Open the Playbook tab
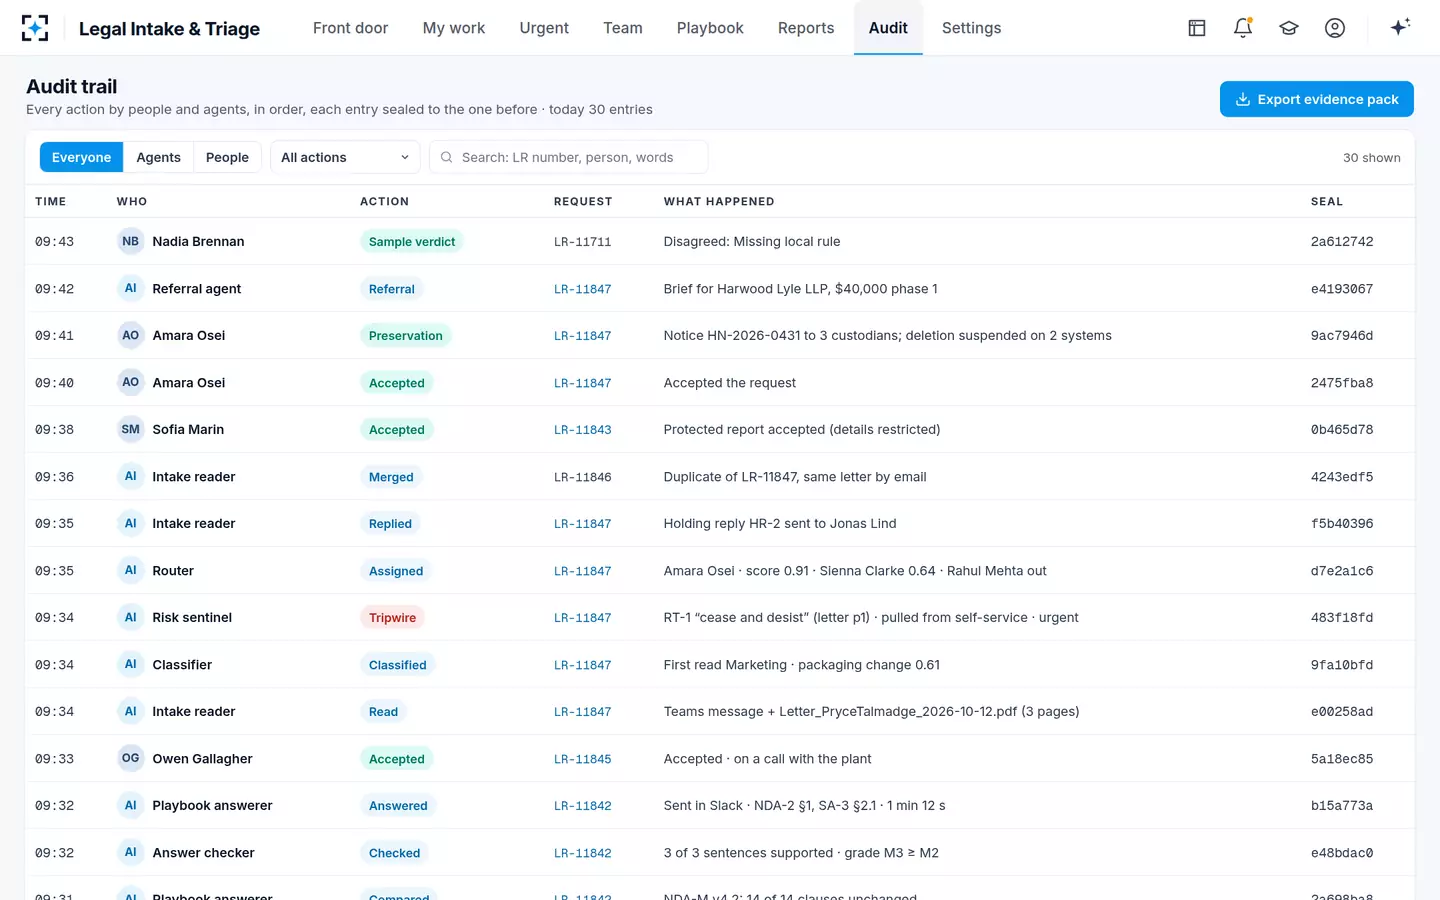The image size is (1440, 900). click(710, 28)
